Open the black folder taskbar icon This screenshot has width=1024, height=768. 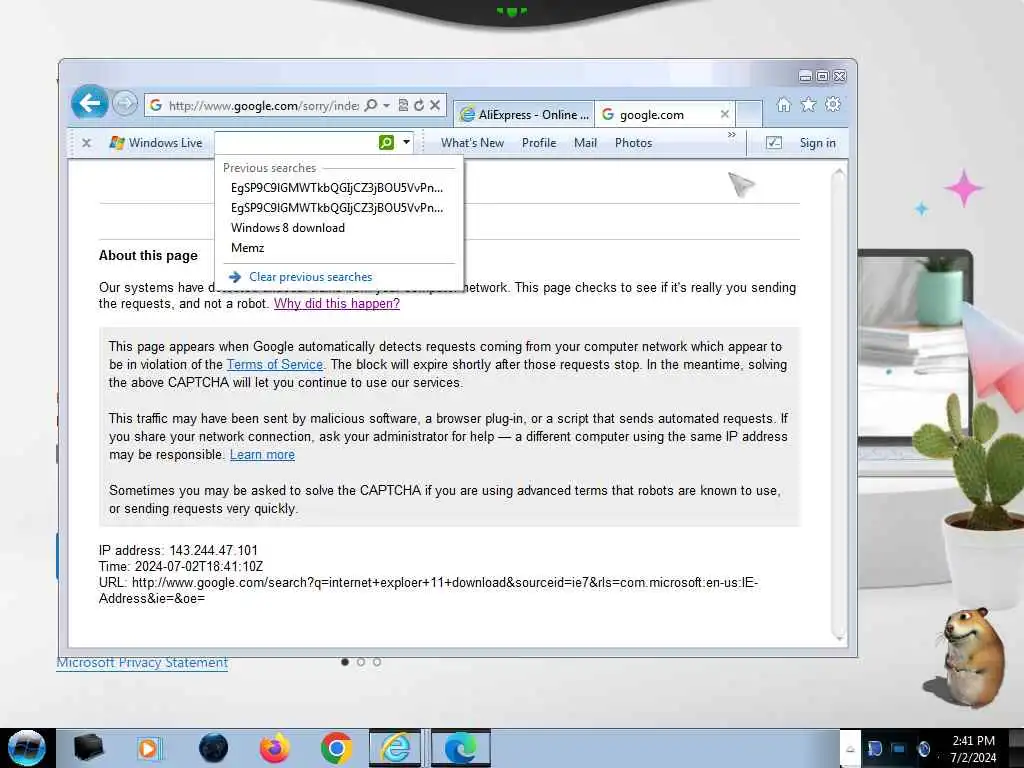[88, 748]
